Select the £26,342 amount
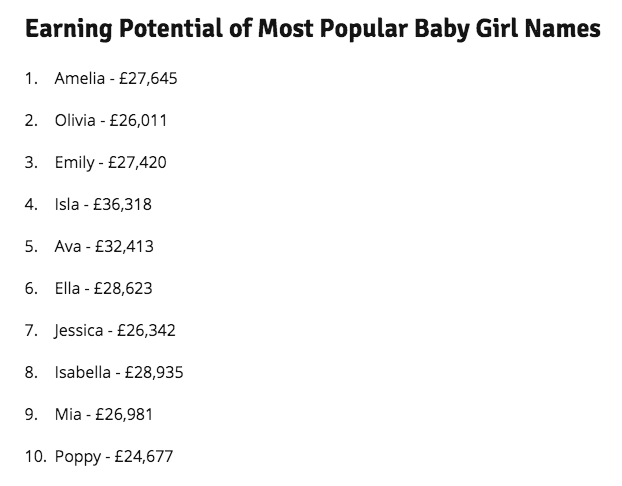 tap(147, 330)
